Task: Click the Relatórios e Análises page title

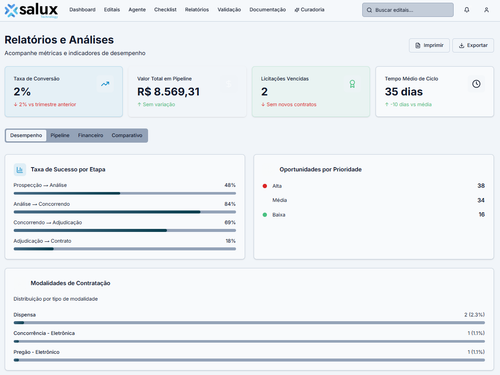Action: point(59,40)
